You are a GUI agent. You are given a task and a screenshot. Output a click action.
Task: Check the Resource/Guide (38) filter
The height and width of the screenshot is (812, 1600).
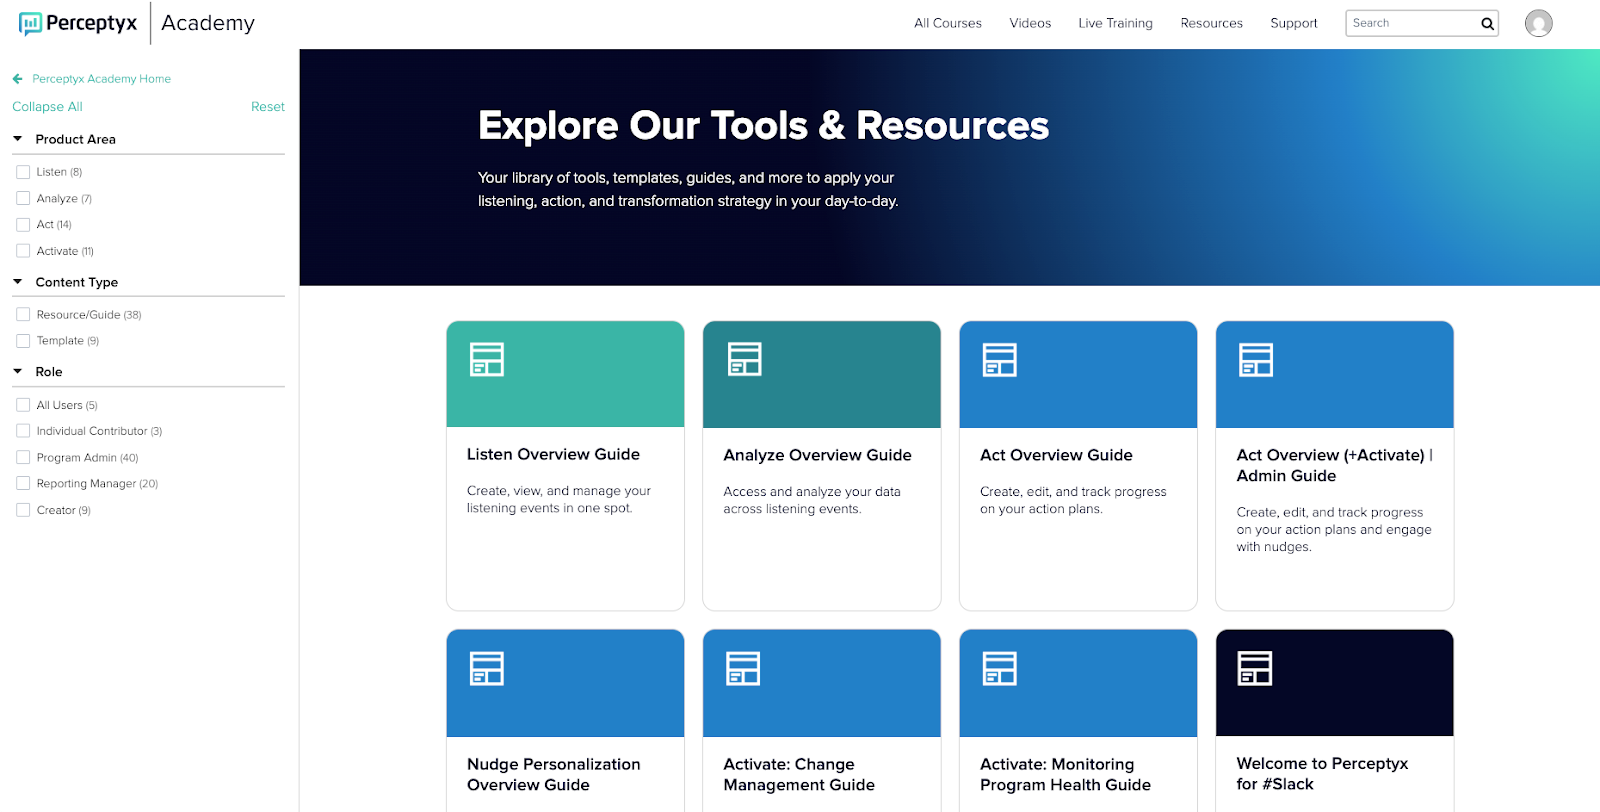coord(23,314)
